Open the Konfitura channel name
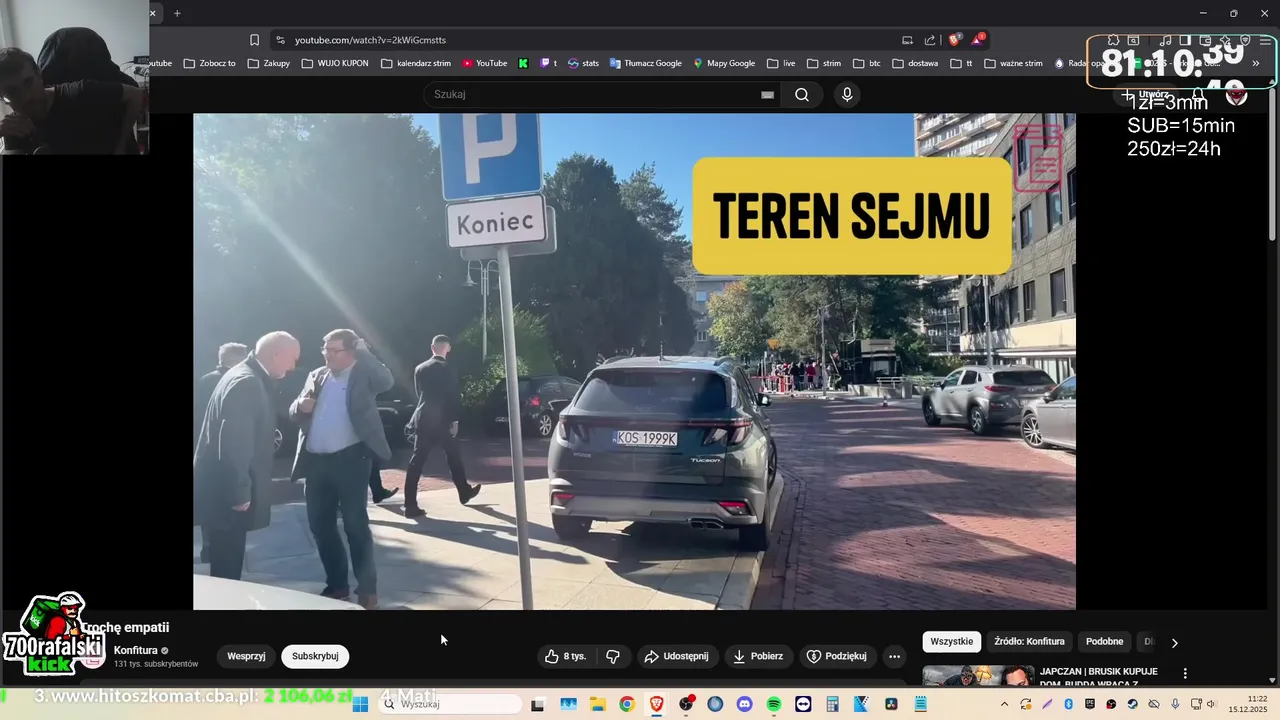This screenshot has height=720, width=1280. (135, 650)
